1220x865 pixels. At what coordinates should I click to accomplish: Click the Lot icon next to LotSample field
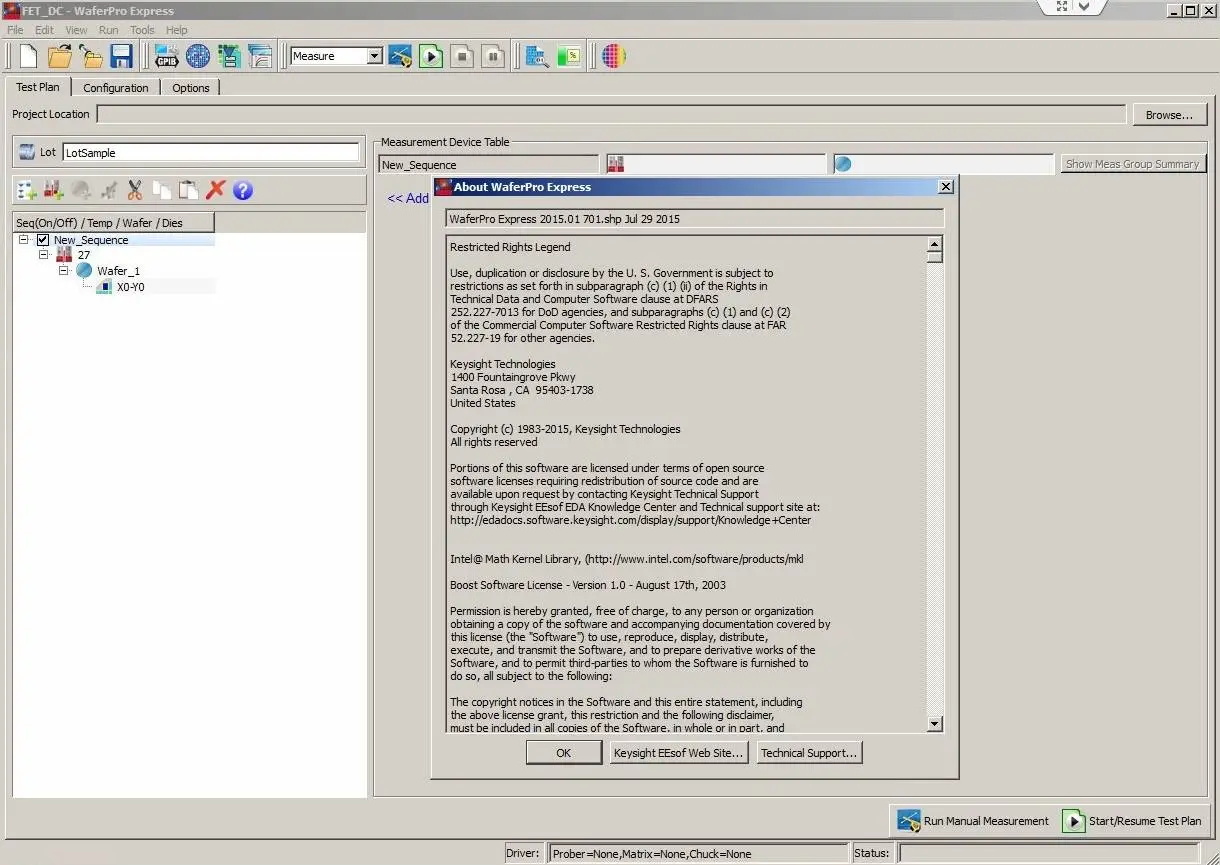click(x=27, y=153)
